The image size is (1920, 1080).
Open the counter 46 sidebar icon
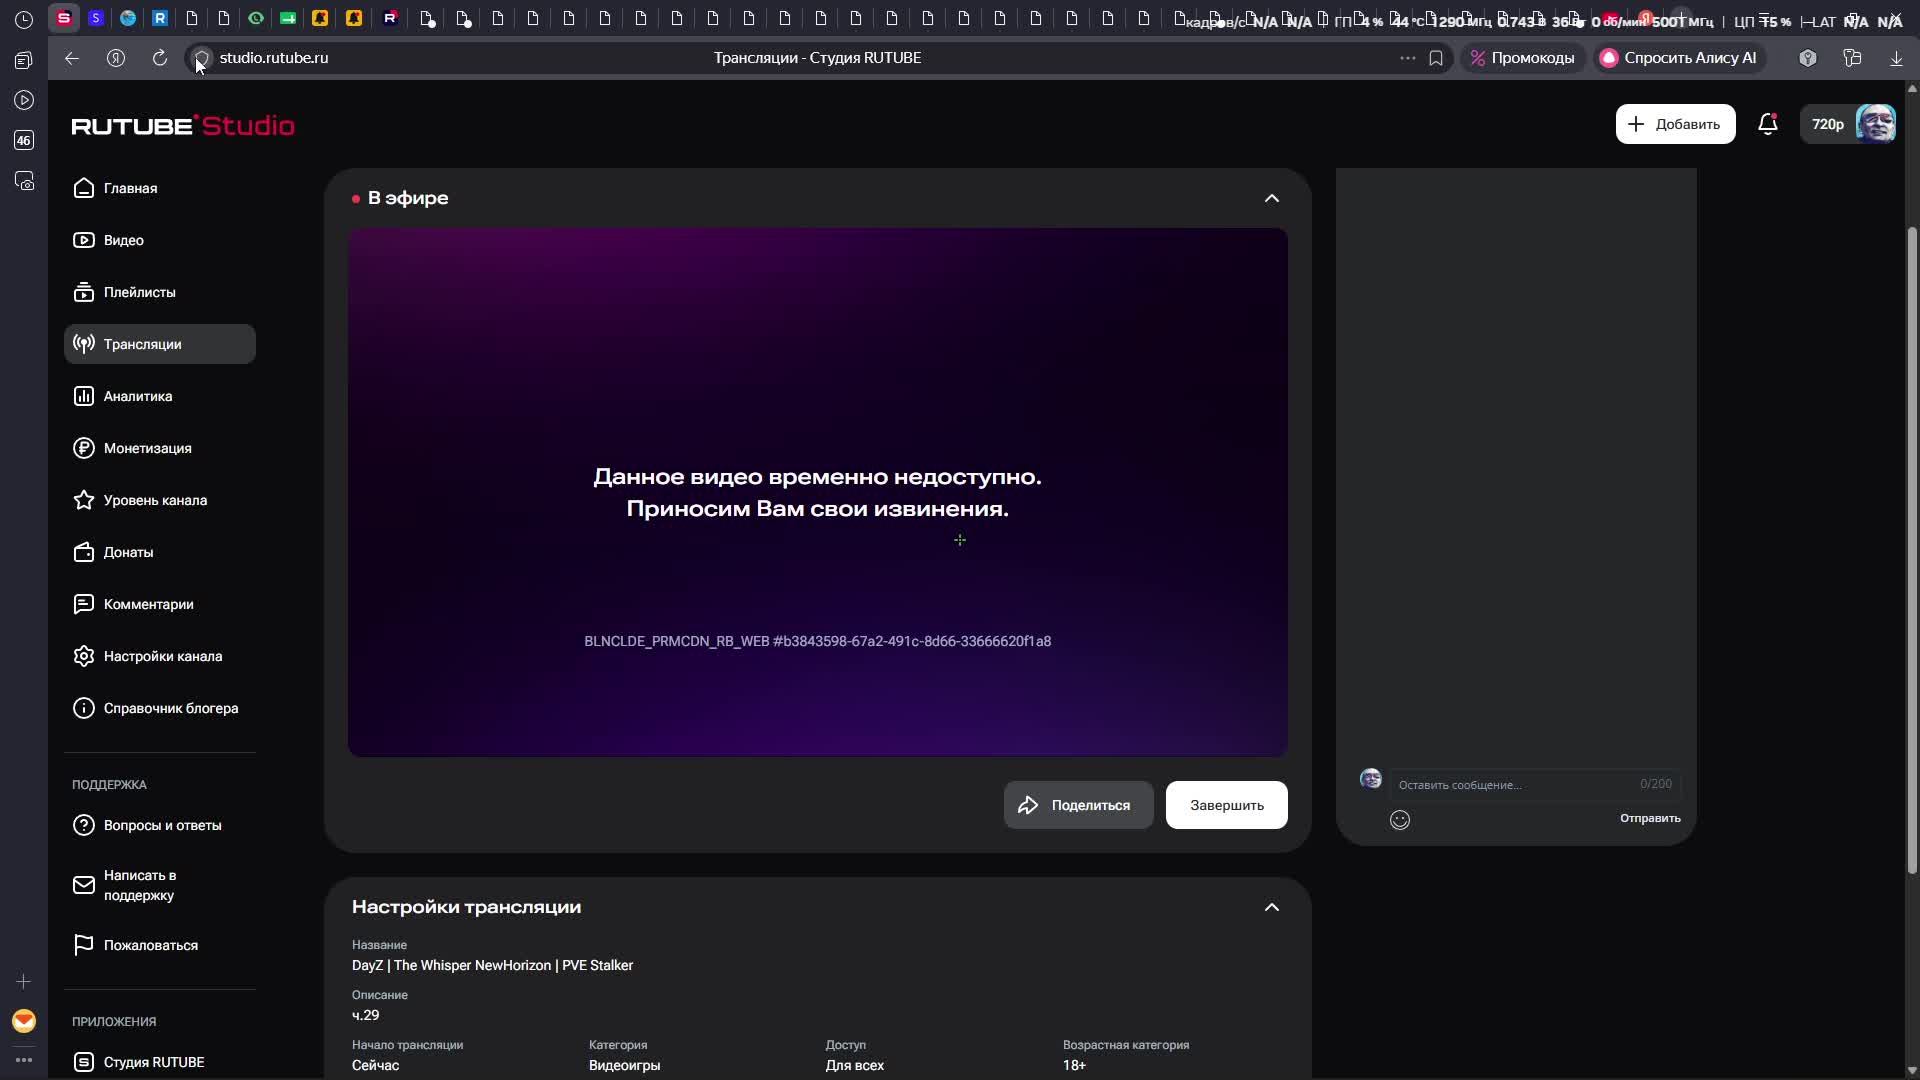(x=24, y=140)
